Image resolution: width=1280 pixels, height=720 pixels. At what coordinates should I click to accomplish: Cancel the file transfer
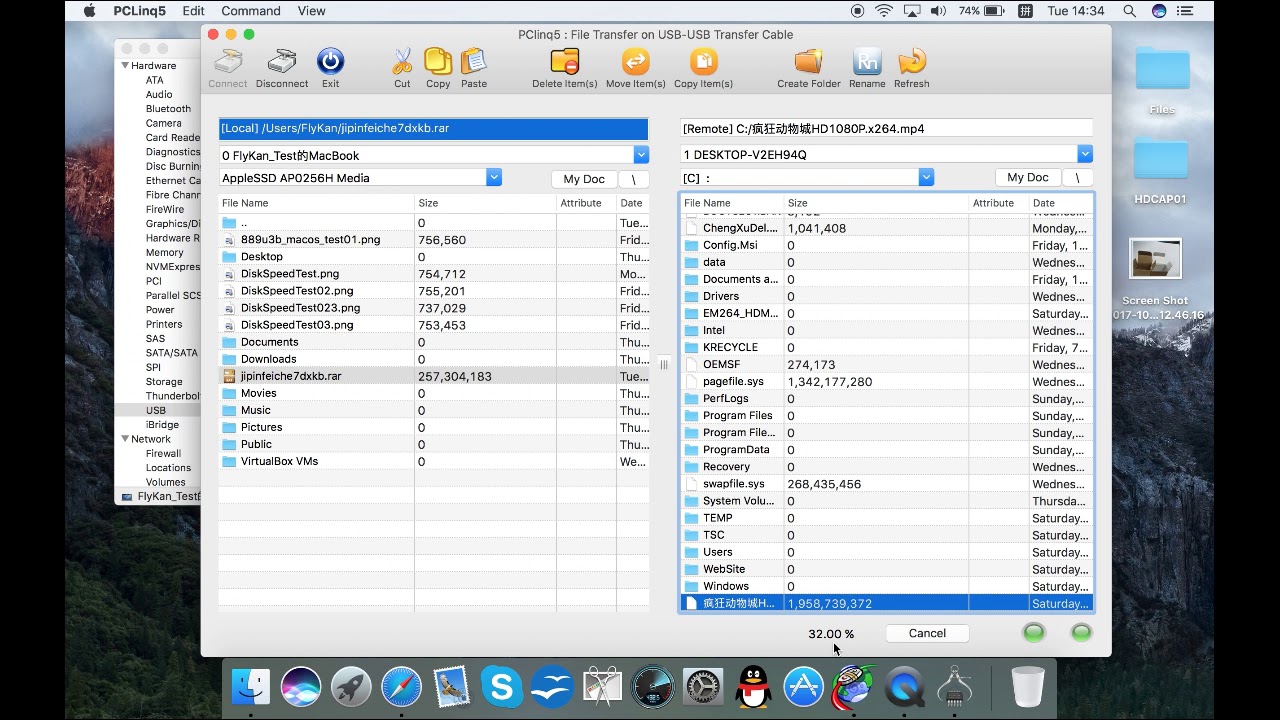tap(927, 633)
